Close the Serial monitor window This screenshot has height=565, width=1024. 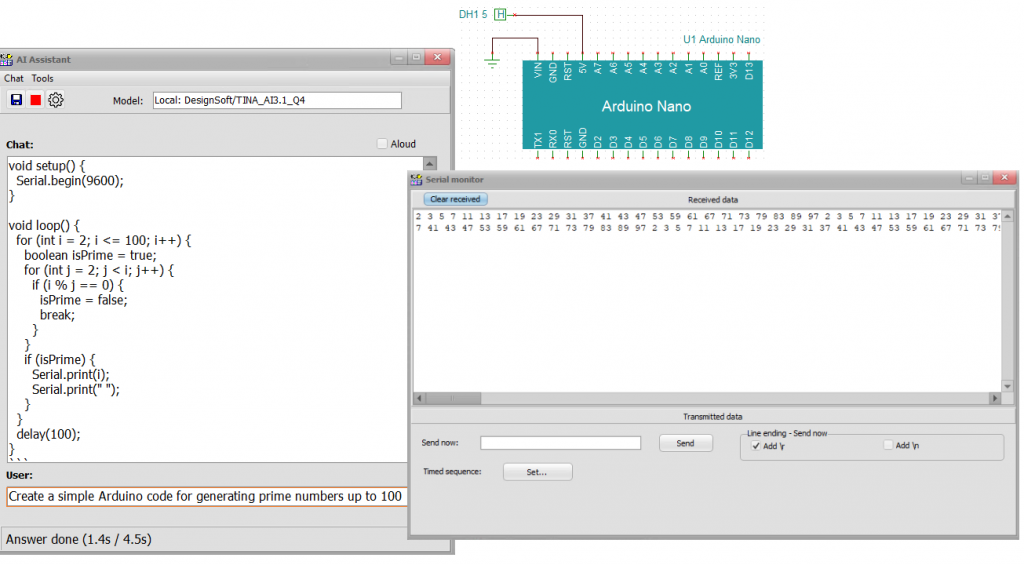pyautogui.click(x=1004, y=178)
